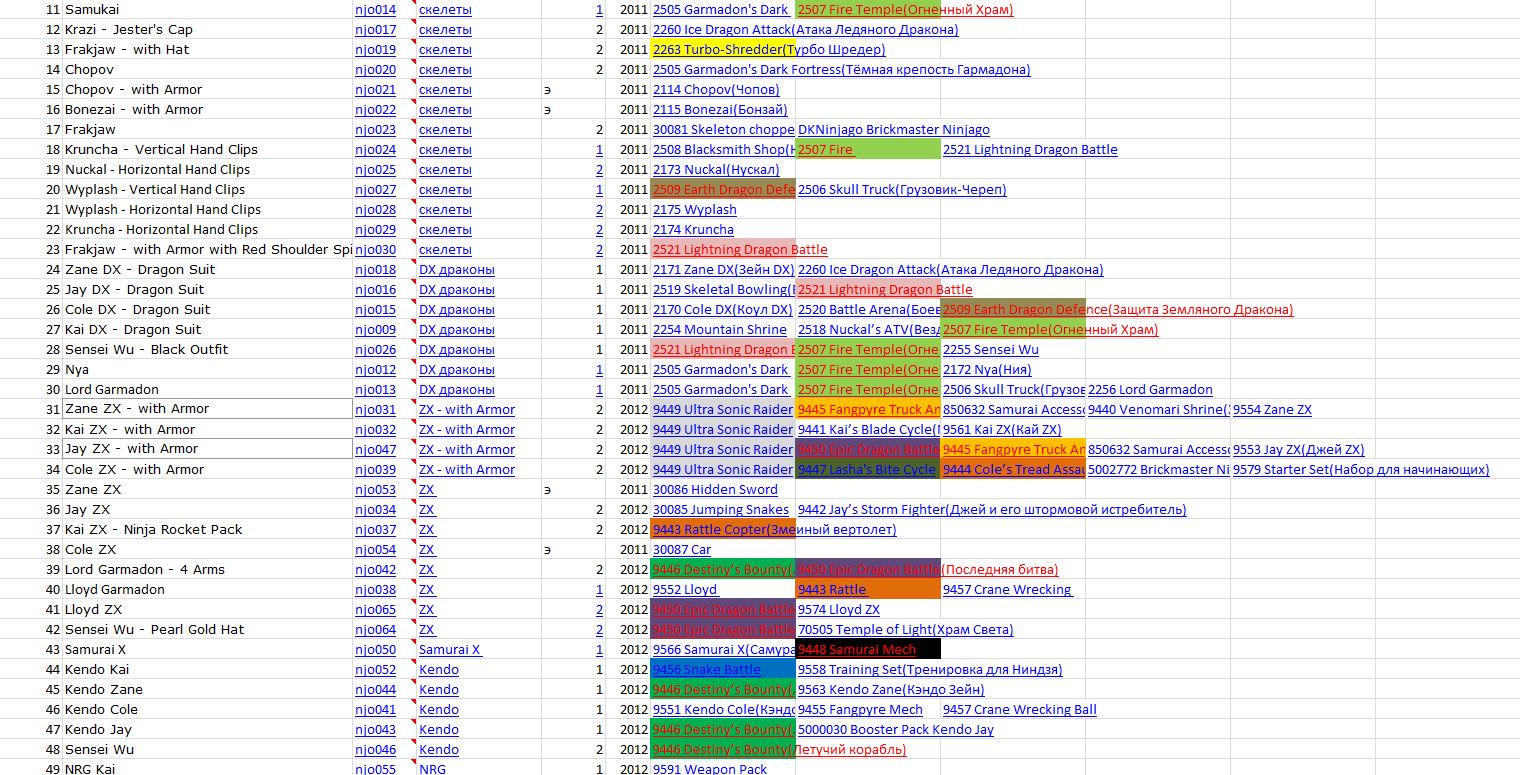Open the 9579 Starter Set link

[x=1361, y=470]
